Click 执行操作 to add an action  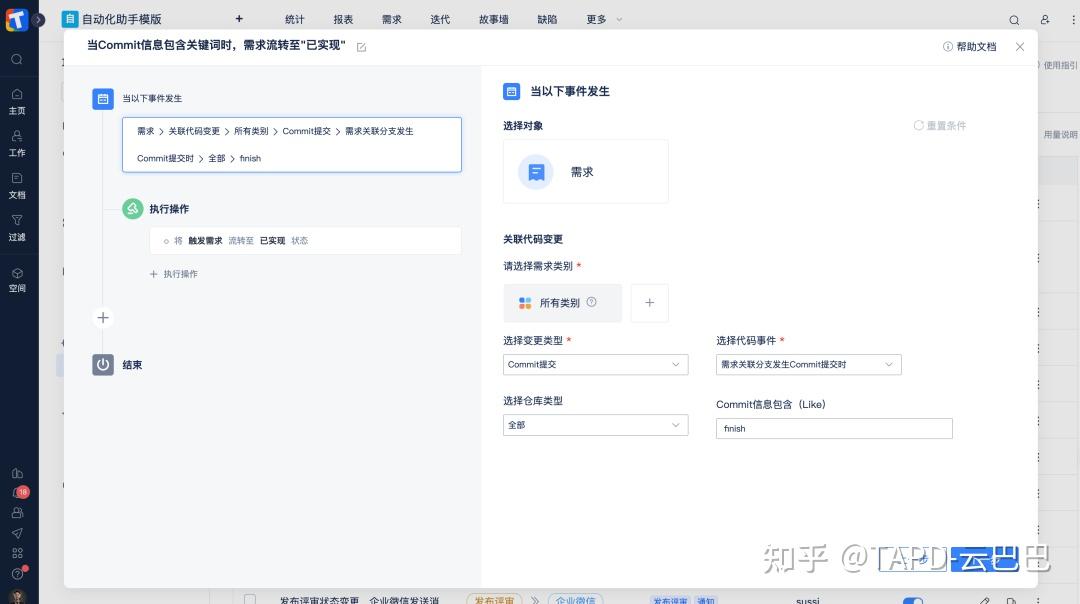(174, 273)
